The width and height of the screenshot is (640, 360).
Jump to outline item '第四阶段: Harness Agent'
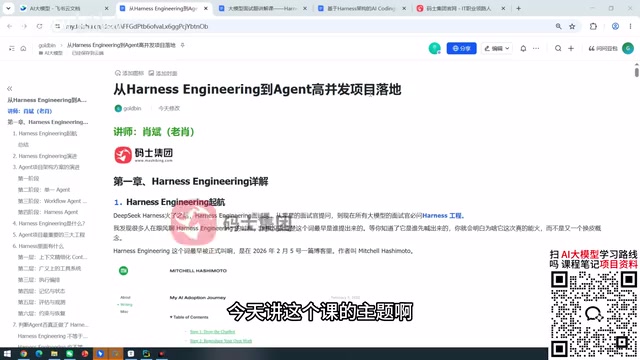[x=48, y=212]
